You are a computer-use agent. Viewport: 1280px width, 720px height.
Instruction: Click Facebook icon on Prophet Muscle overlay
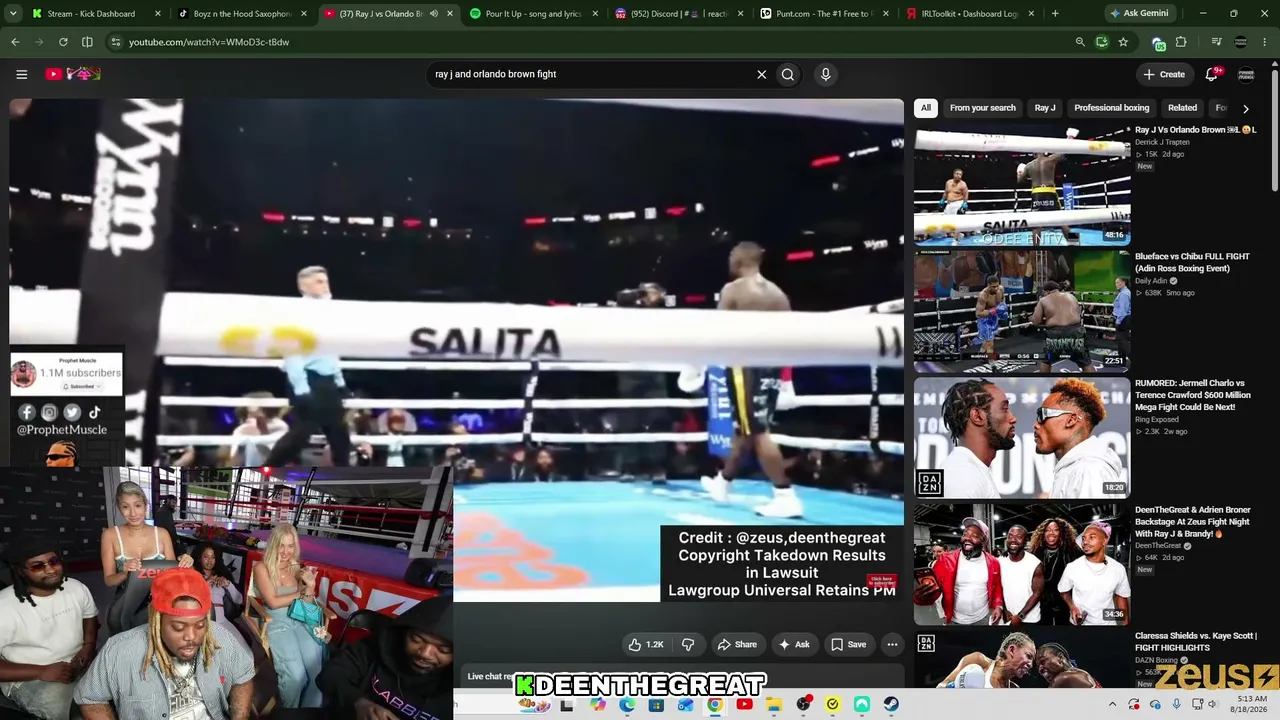point(27,412)
